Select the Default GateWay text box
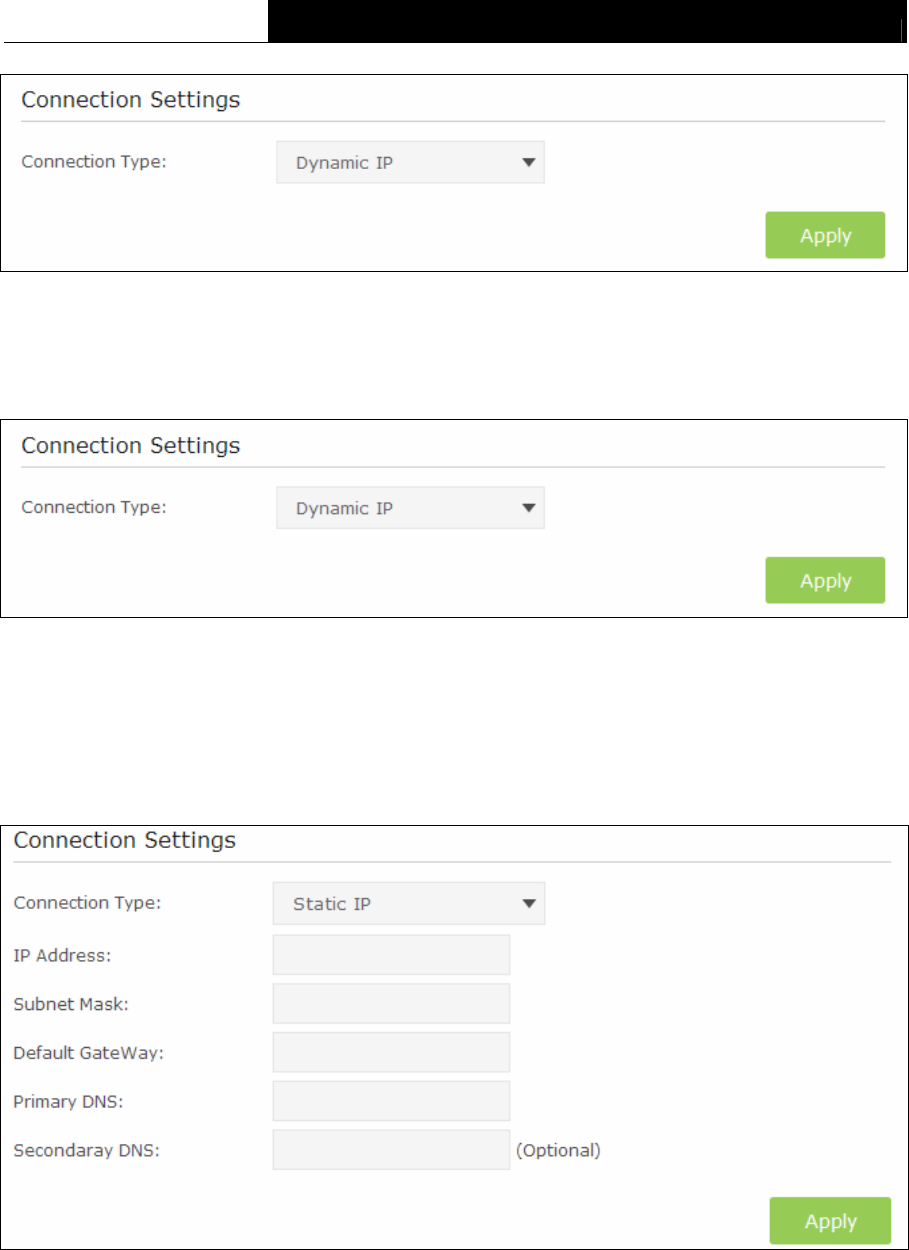The image size is (909, 1250). click(x=391, y=1052)
